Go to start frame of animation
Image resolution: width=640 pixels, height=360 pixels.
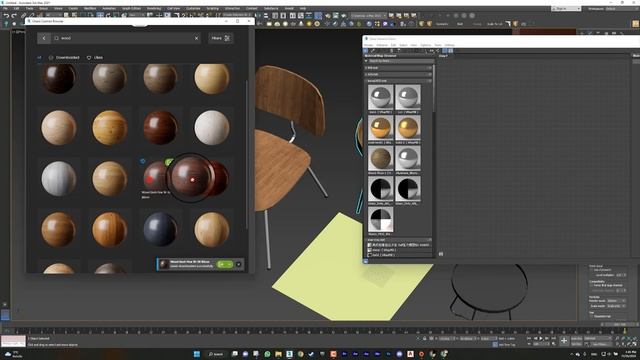(x=530, y=338)
